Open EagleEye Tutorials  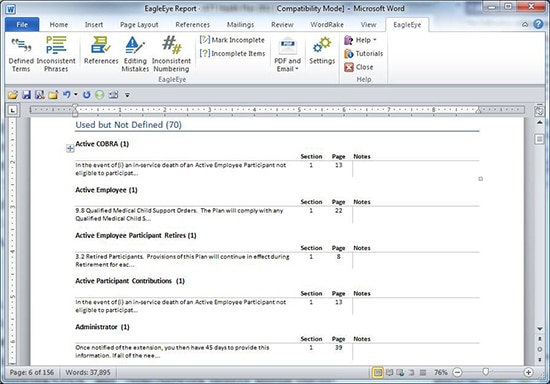(x=363, y=53)
